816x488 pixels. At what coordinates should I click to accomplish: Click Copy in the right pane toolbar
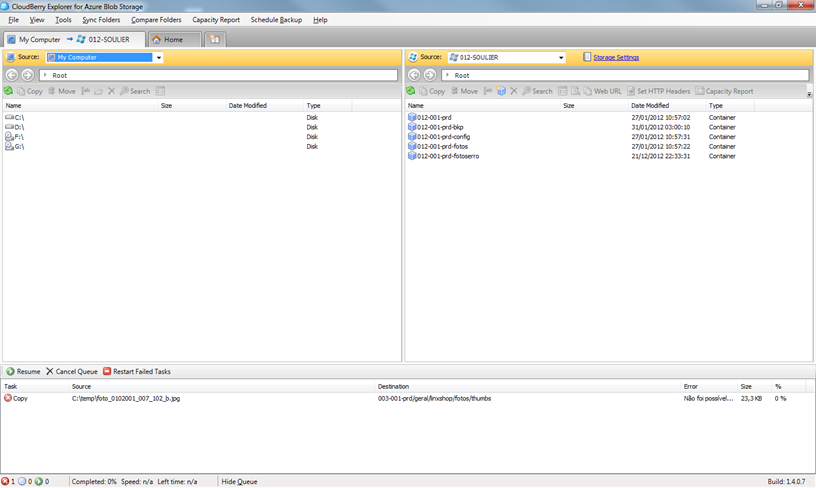pos(432,91)
